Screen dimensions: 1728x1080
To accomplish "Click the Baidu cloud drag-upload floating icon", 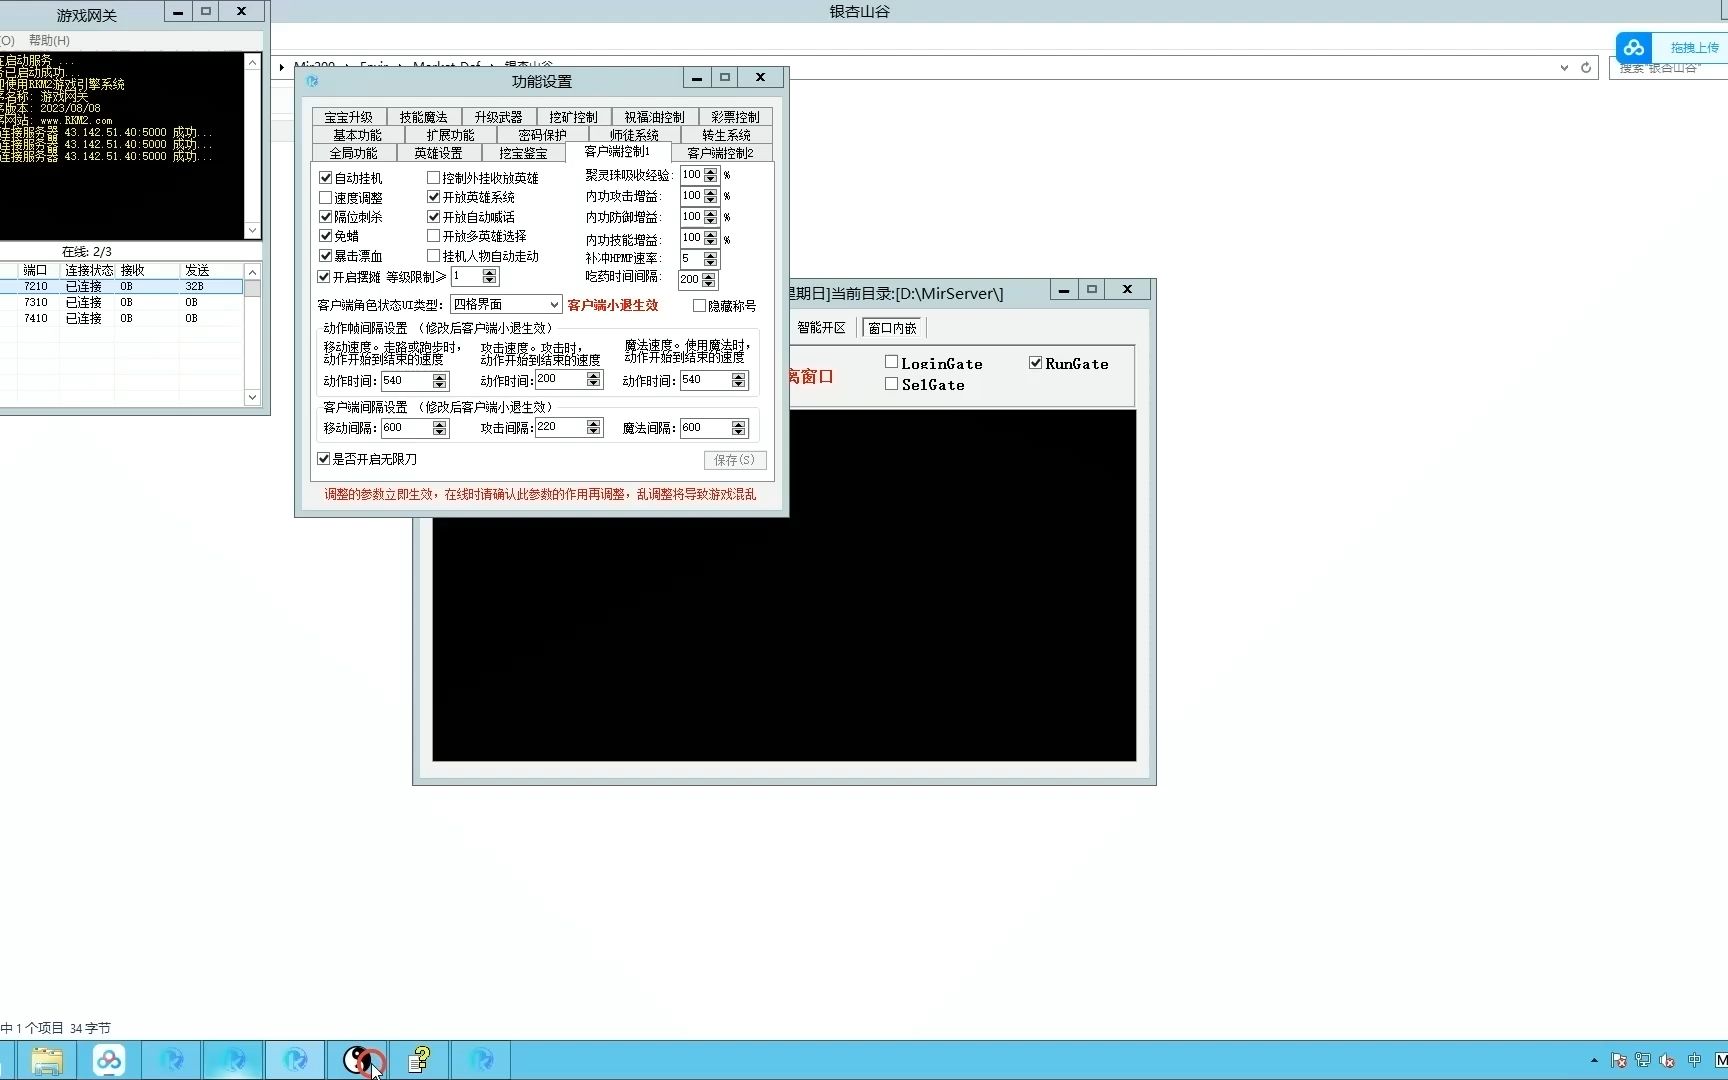I will (1634, 47).
